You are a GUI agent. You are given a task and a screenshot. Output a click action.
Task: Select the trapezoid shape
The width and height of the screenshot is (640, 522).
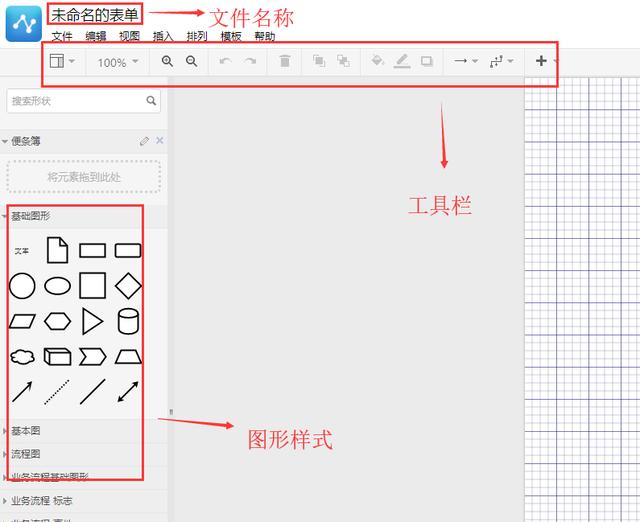pyautogui.click(x=128, y=357)
